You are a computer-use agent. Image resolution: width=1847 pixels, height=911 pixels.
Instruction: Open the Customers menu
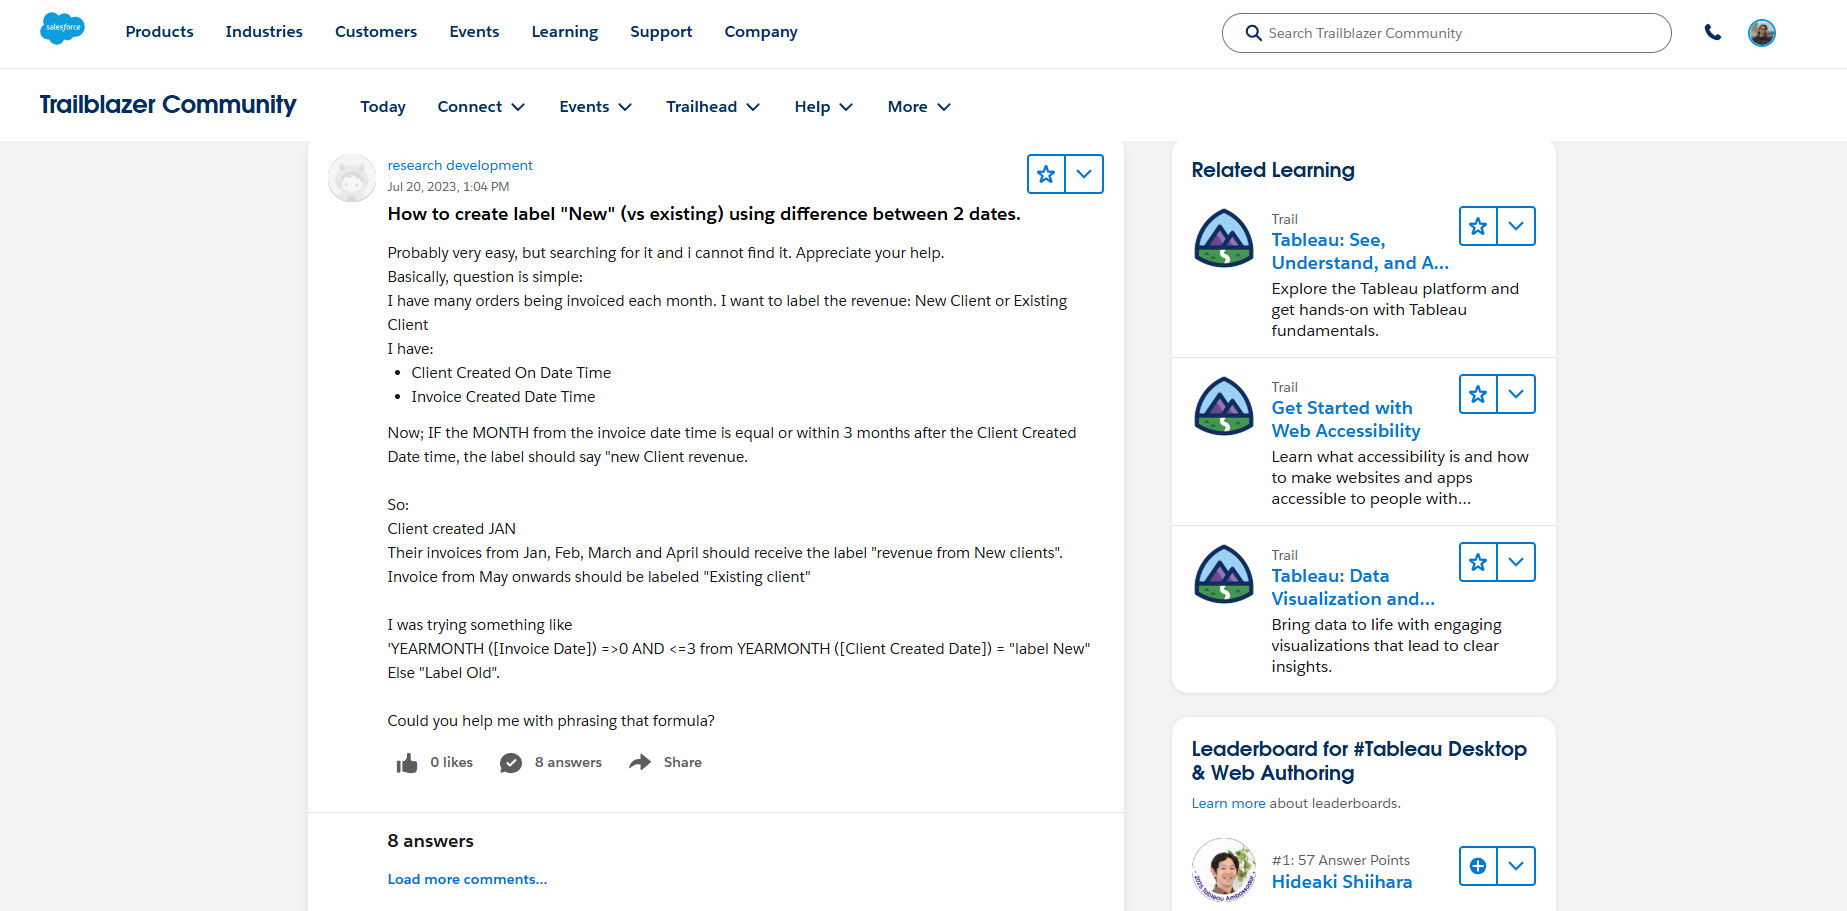(x=376, y=32)
